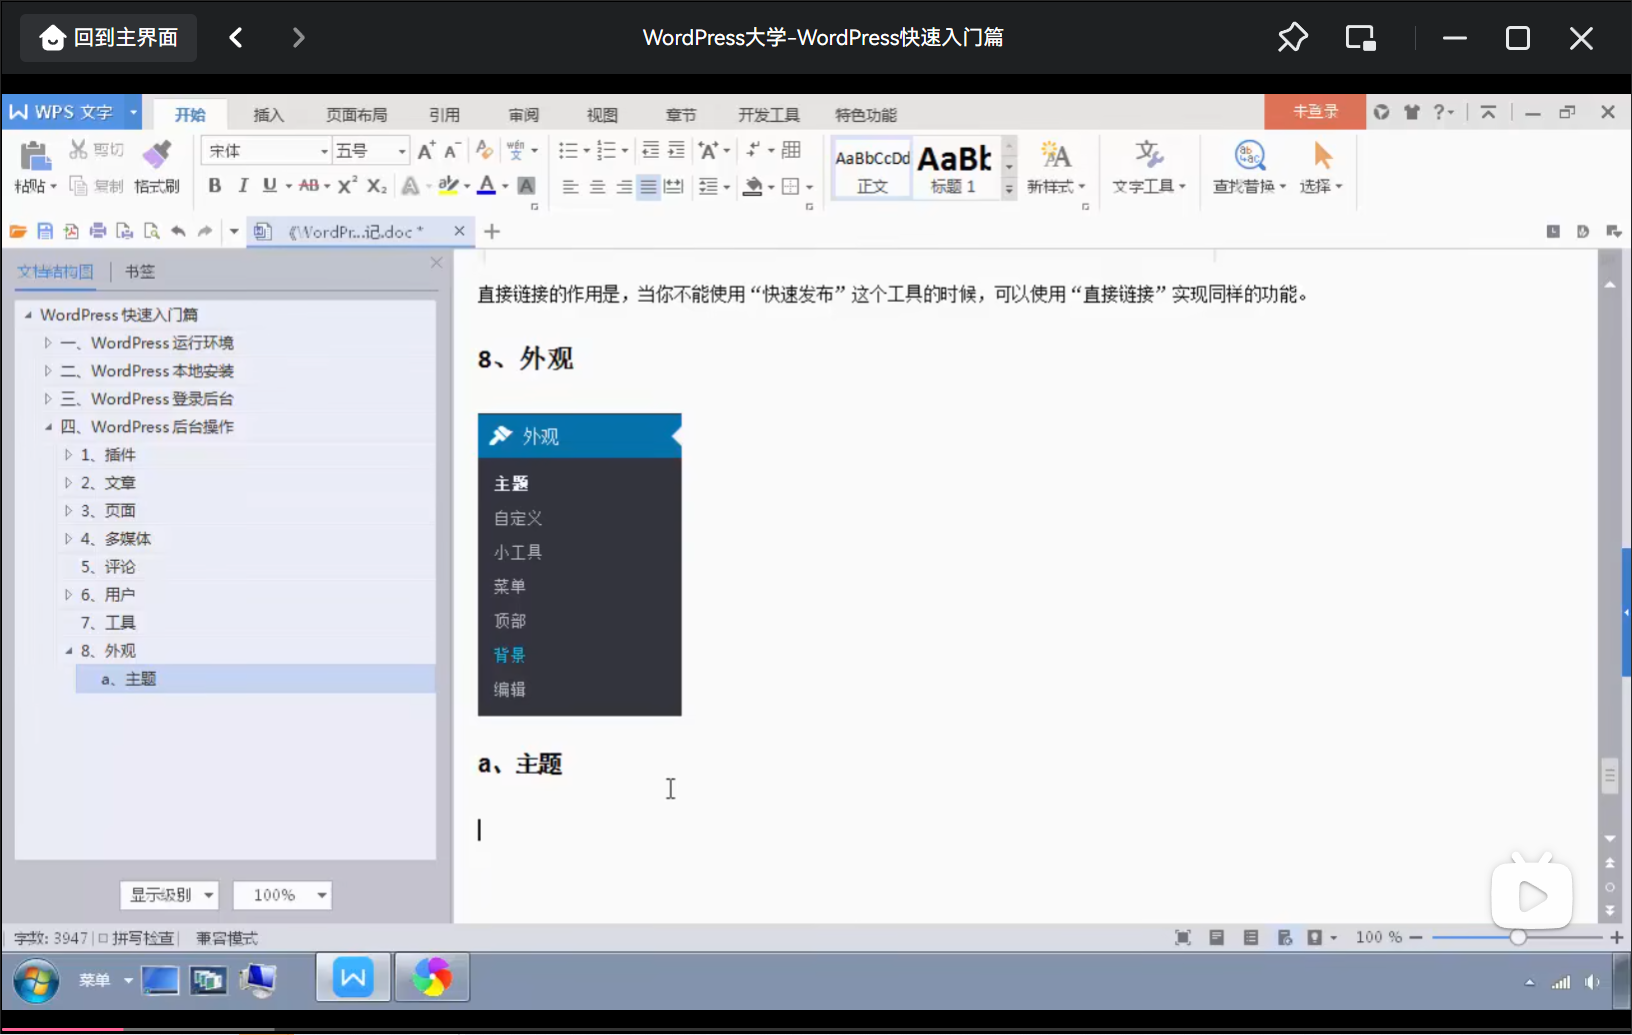This screenshot has width=1632, height=1035.
Task: Open font name combo box 宋体
Action: tap(266, 151)
